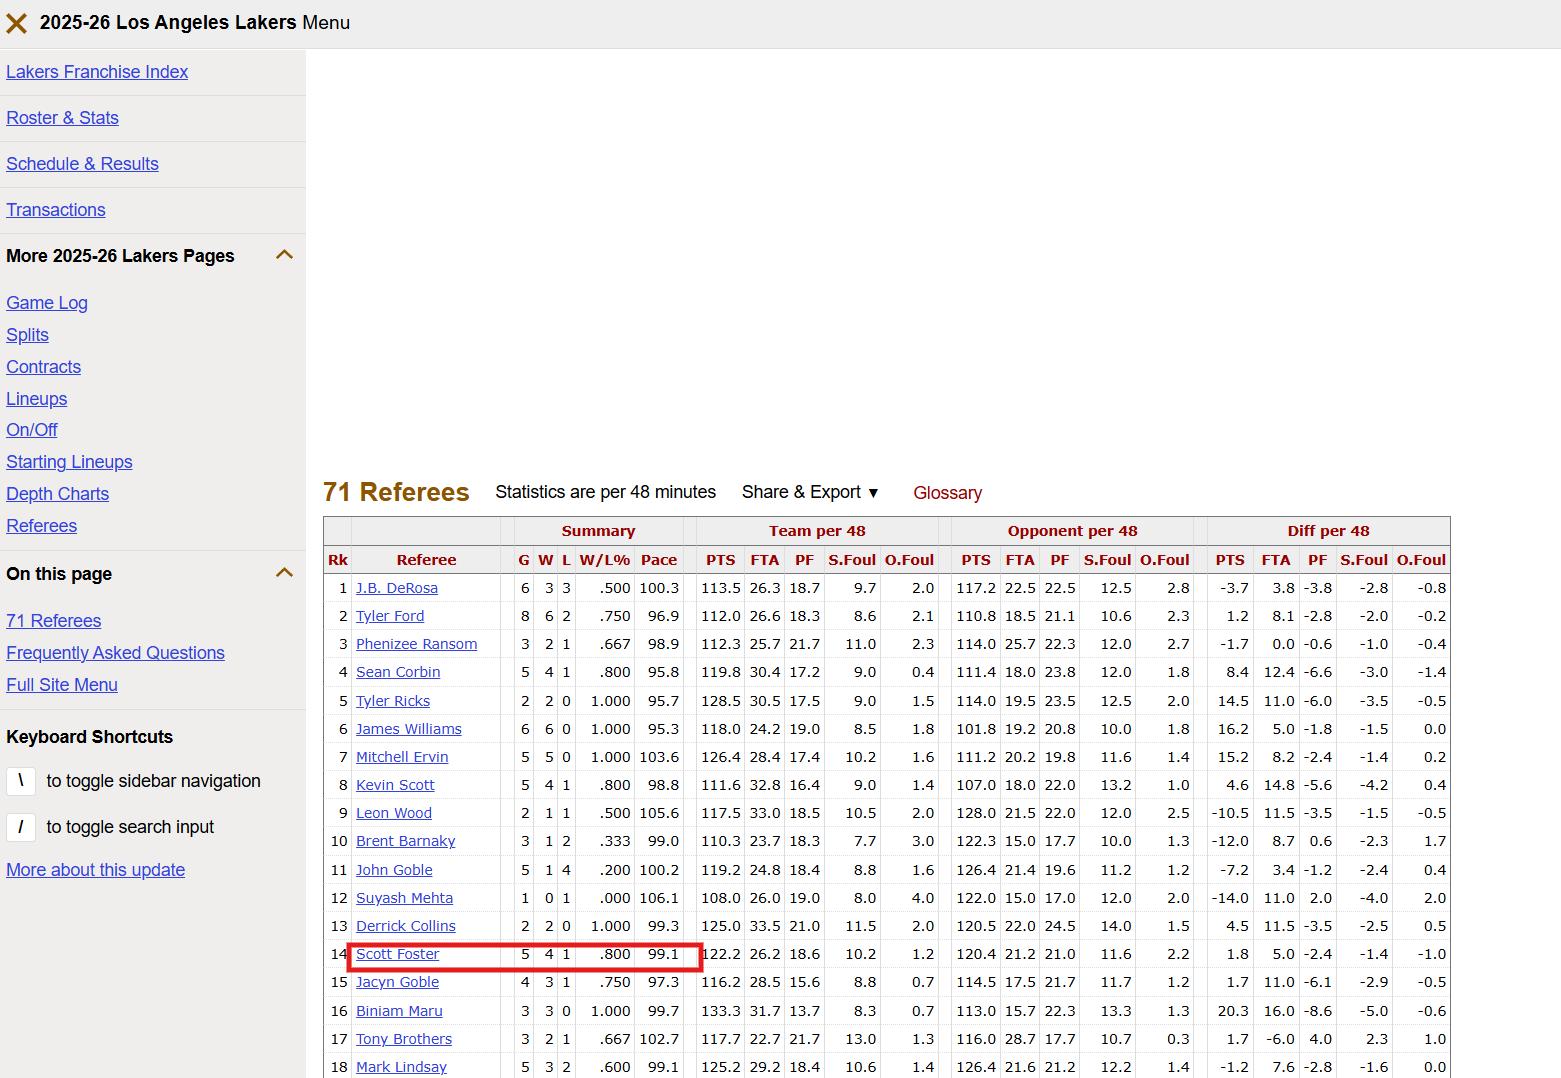The height and width of the screenshot is (1078, 1561).
Task: View Brent Barnaky referee page
Action: pyautogui.click(x=405, y=841)
